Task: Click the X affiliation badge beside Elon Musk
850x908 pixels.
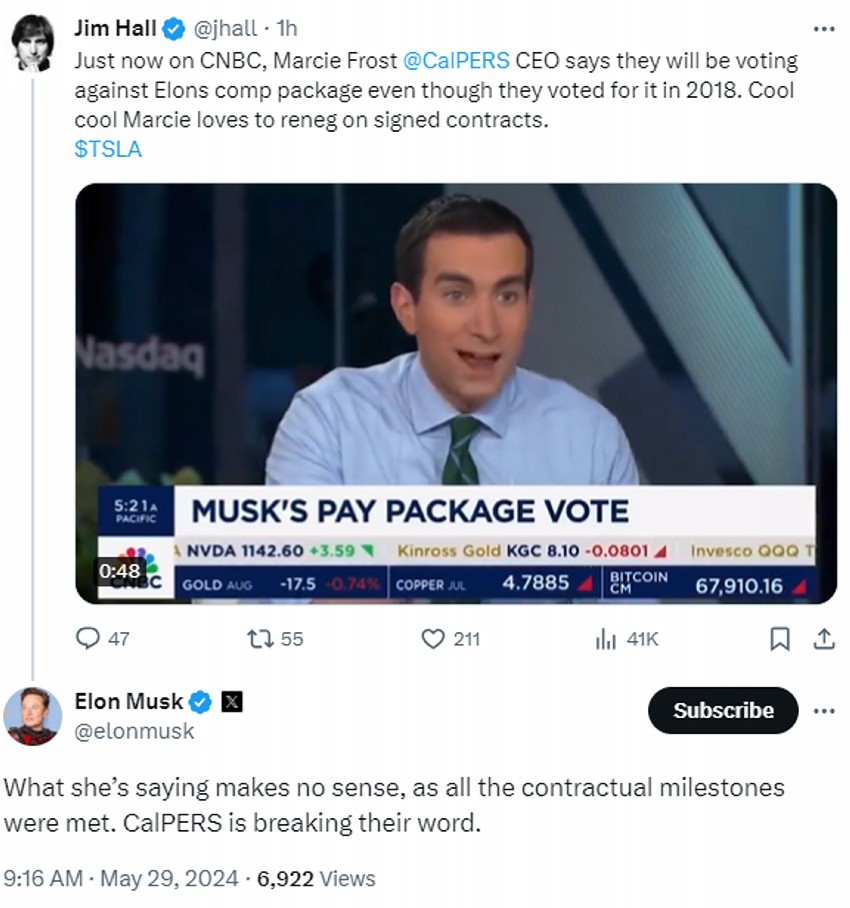Action: [231, 702]
